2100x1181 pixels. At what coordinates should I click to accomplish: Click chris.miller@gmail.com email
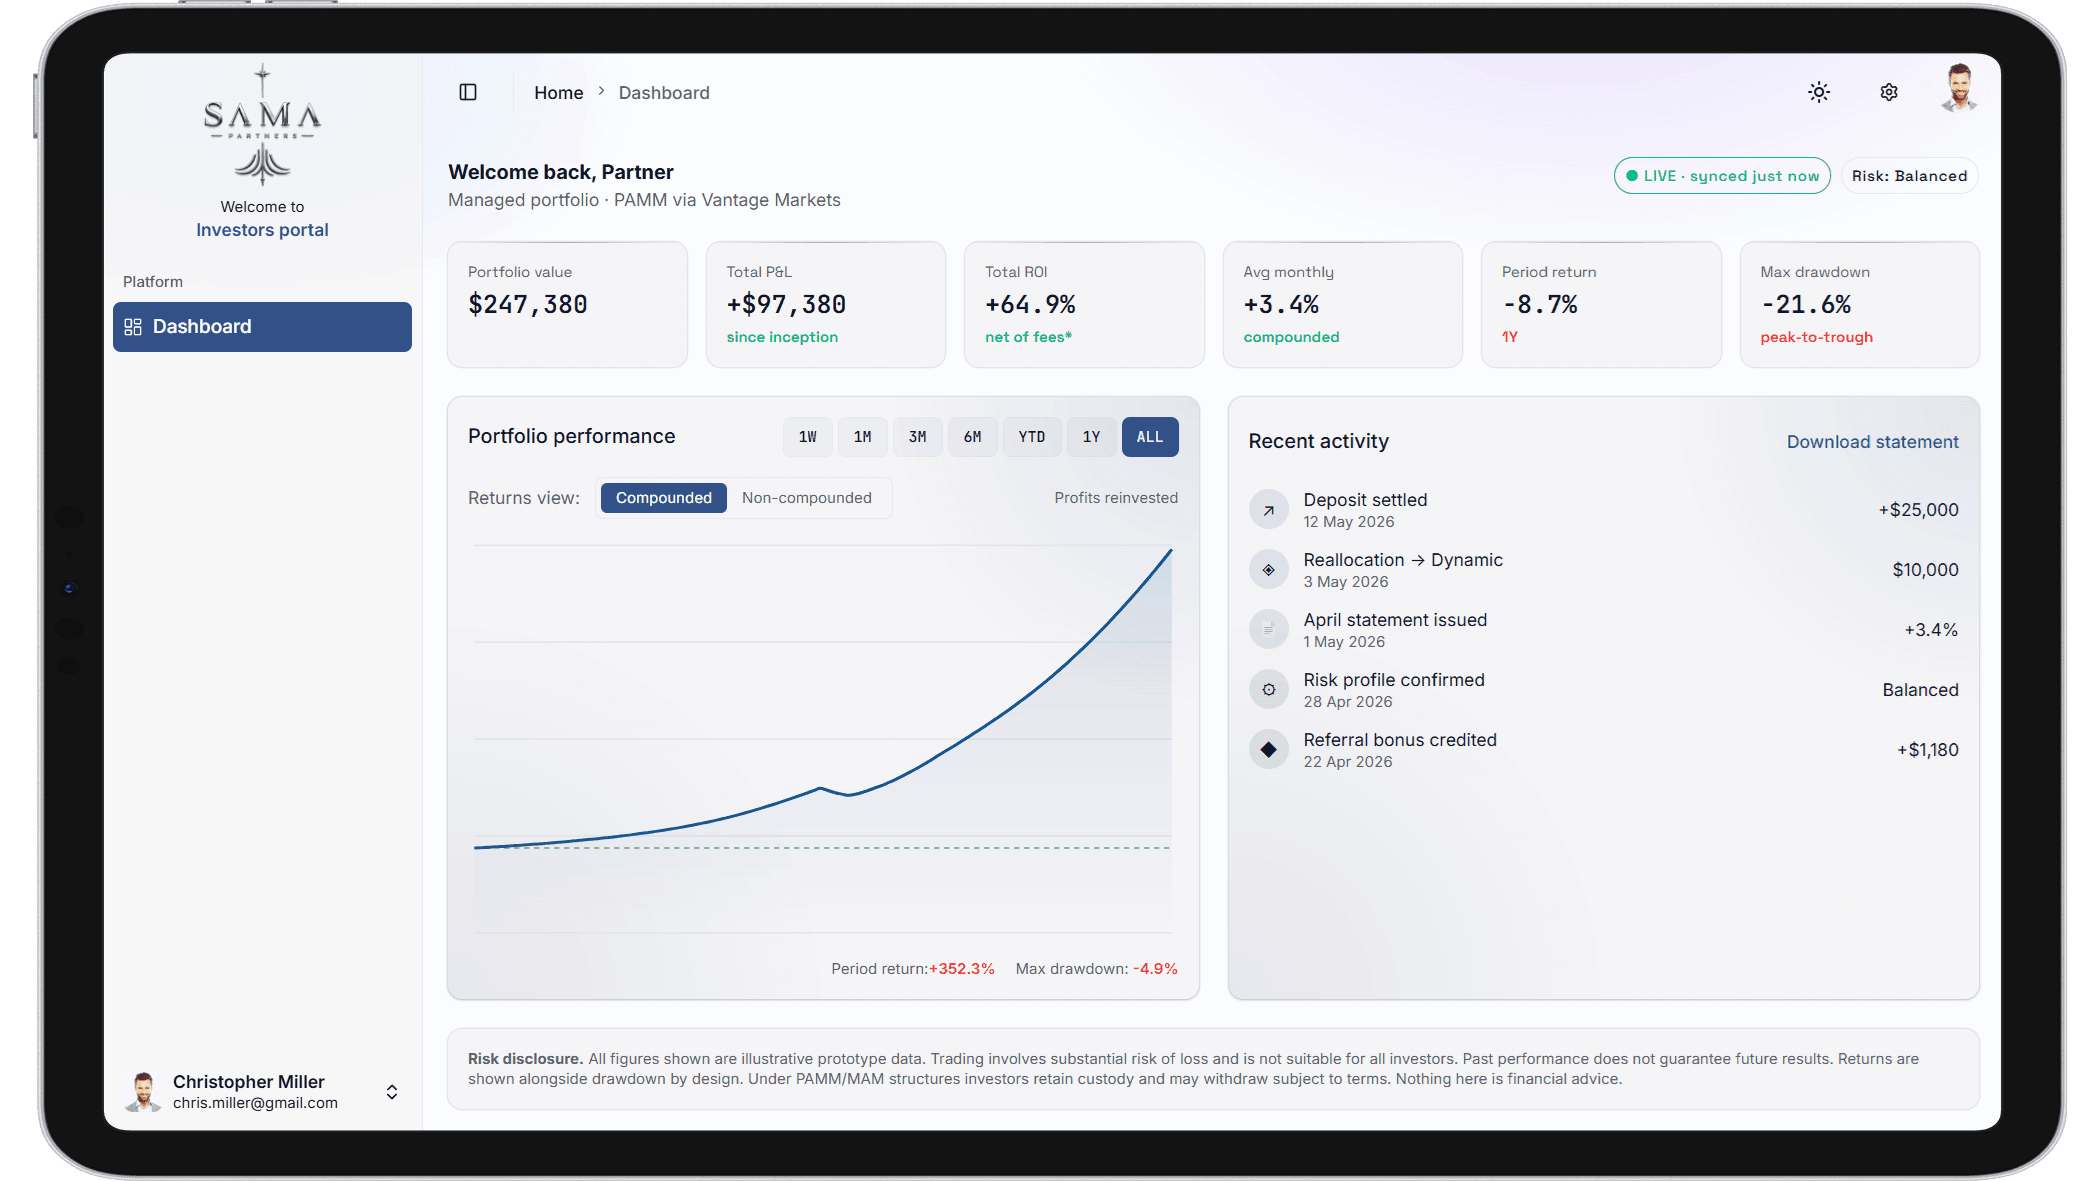(255, 1103)
